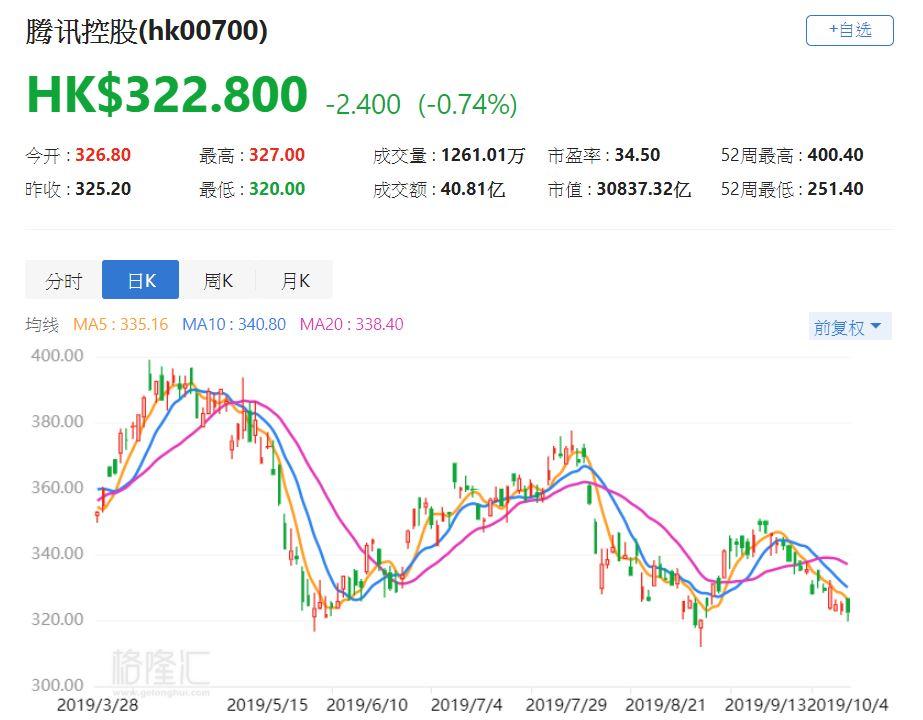The height and width of the screenshot is (720, 923).
Task: Click the 最高 value 327.00
Action: pyautogui.click(x=277, y=155)
